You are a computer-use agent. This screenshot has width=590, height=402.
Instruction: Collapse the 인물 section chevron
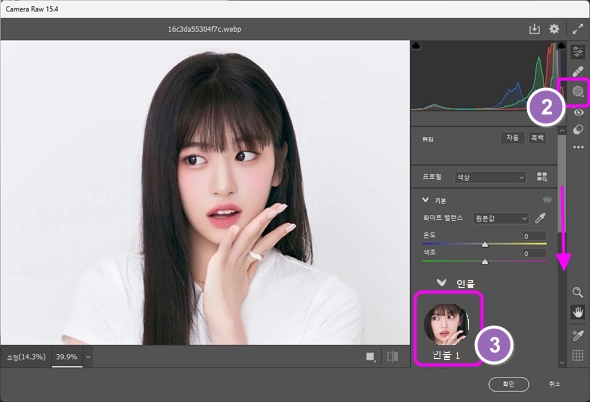click(x=441, y=282)
